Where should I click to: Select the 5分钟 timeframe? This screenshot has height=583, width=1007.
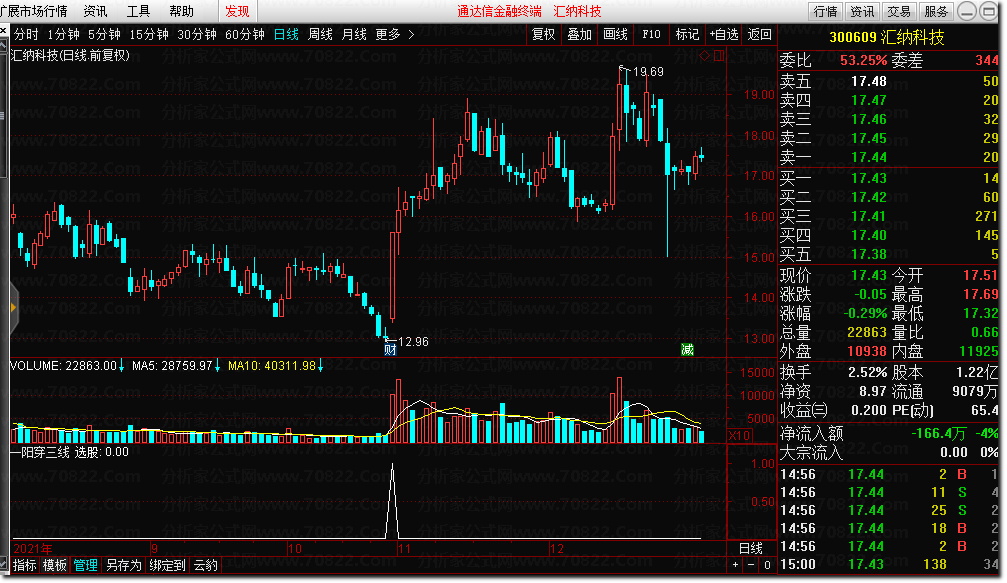pyautogui.click(x=104, y=35)
